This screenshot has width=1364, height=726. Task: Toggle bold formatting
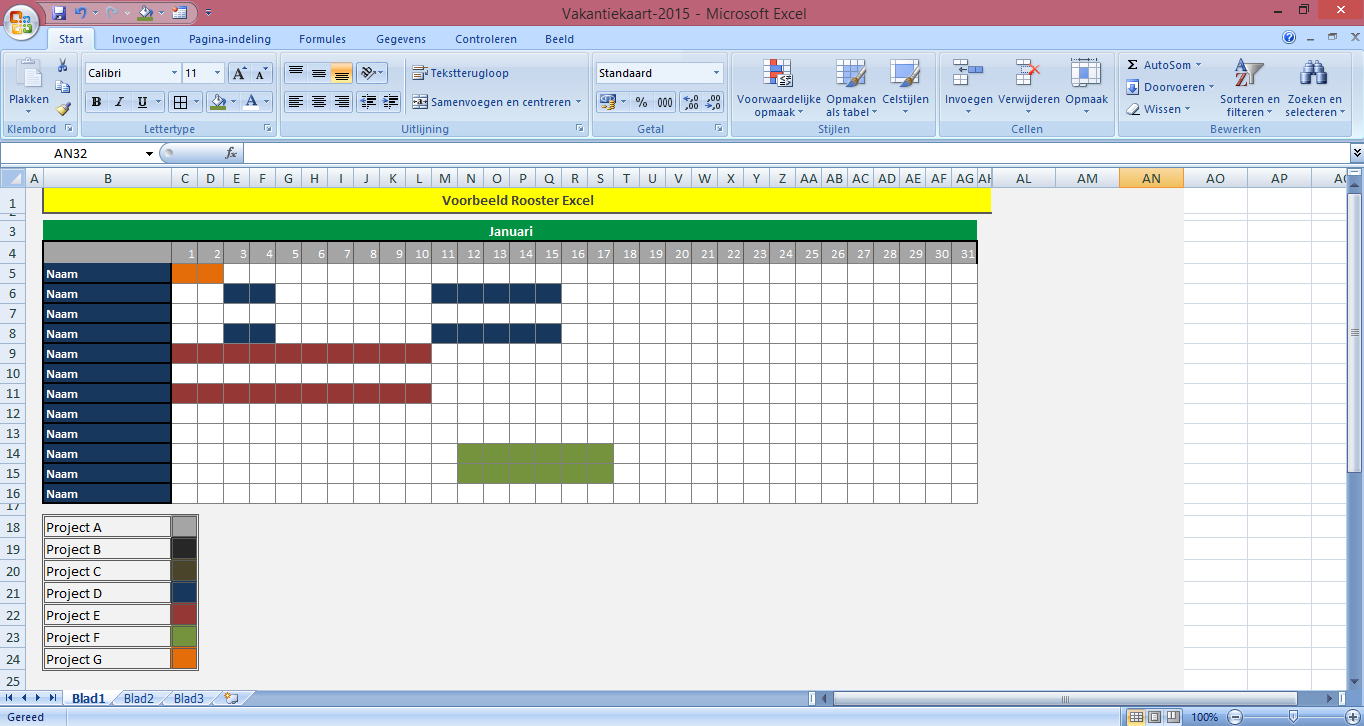(x=94, y=102)
